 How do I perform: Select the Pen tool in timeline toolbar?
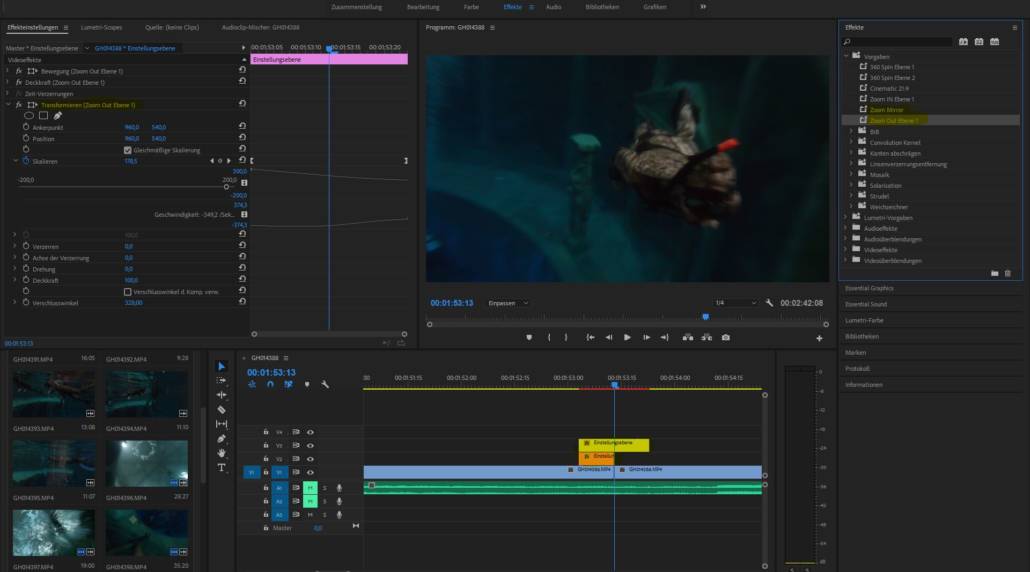(221, 439)
